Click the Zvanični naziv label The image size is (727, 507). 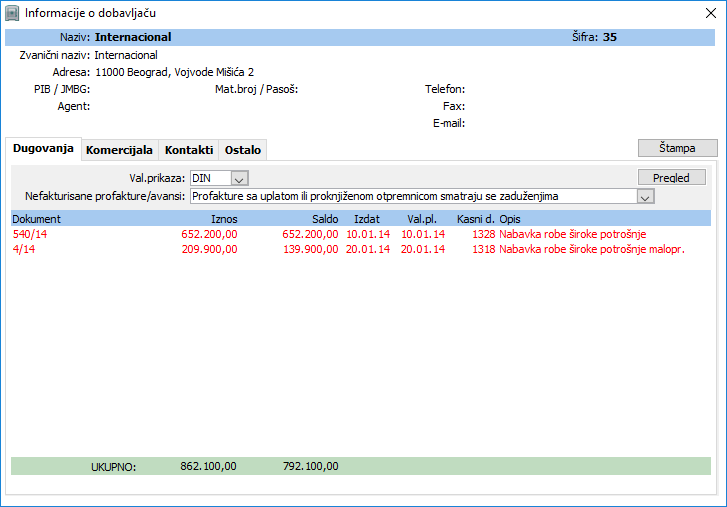[x=55, y=55]
